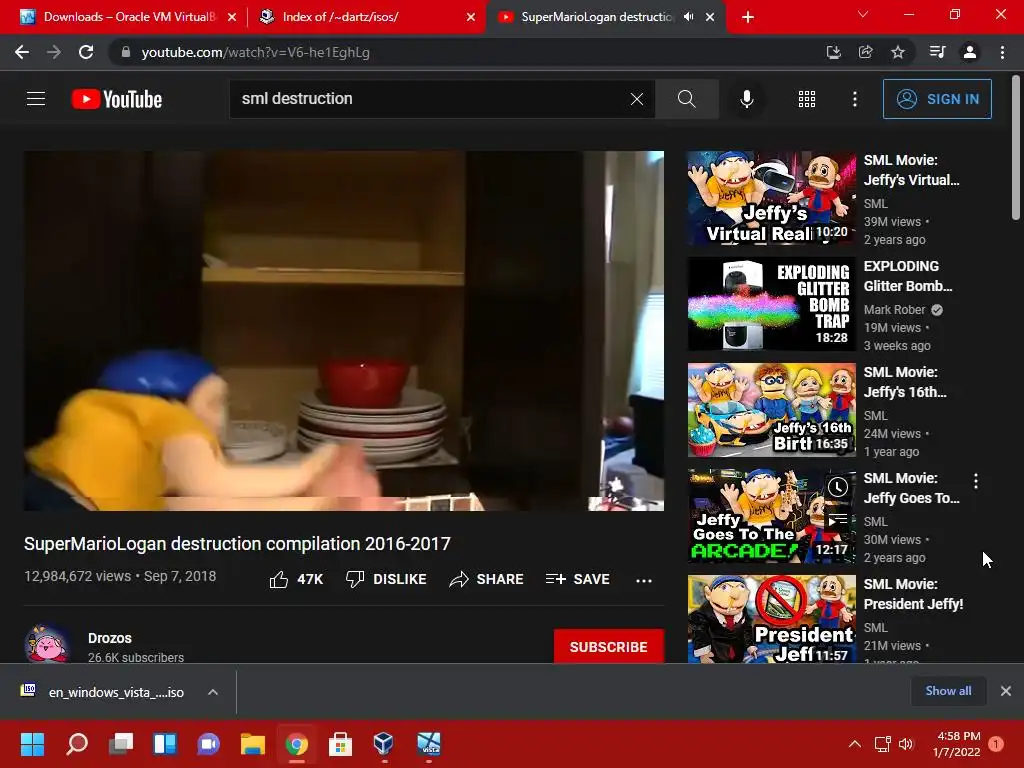This screenshot has width=1024, height=768.
Task: Open Widgets from the taskbar
Action: (x=165, y=744)
